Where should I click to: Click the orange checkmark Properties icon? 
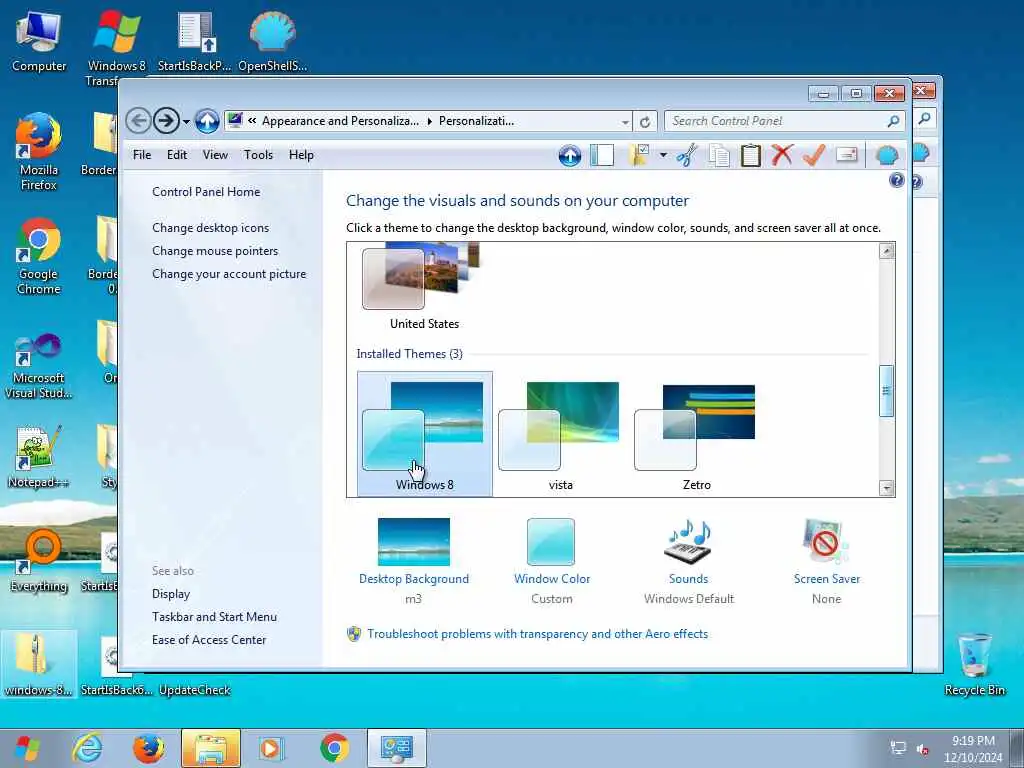[x=813, y=155]
